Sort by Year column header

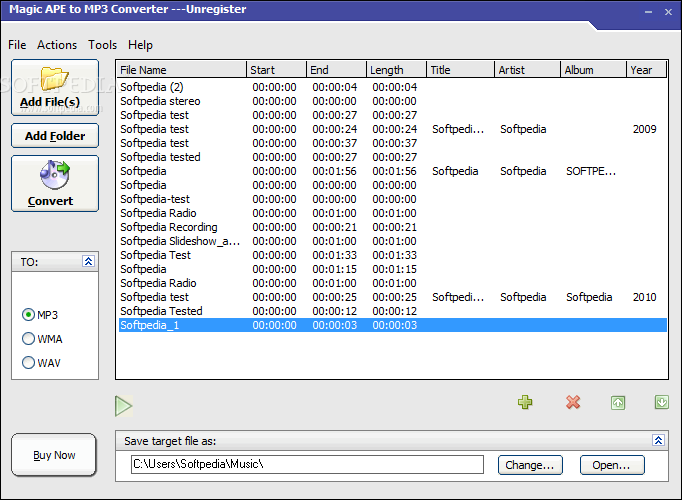pos(646,70)
